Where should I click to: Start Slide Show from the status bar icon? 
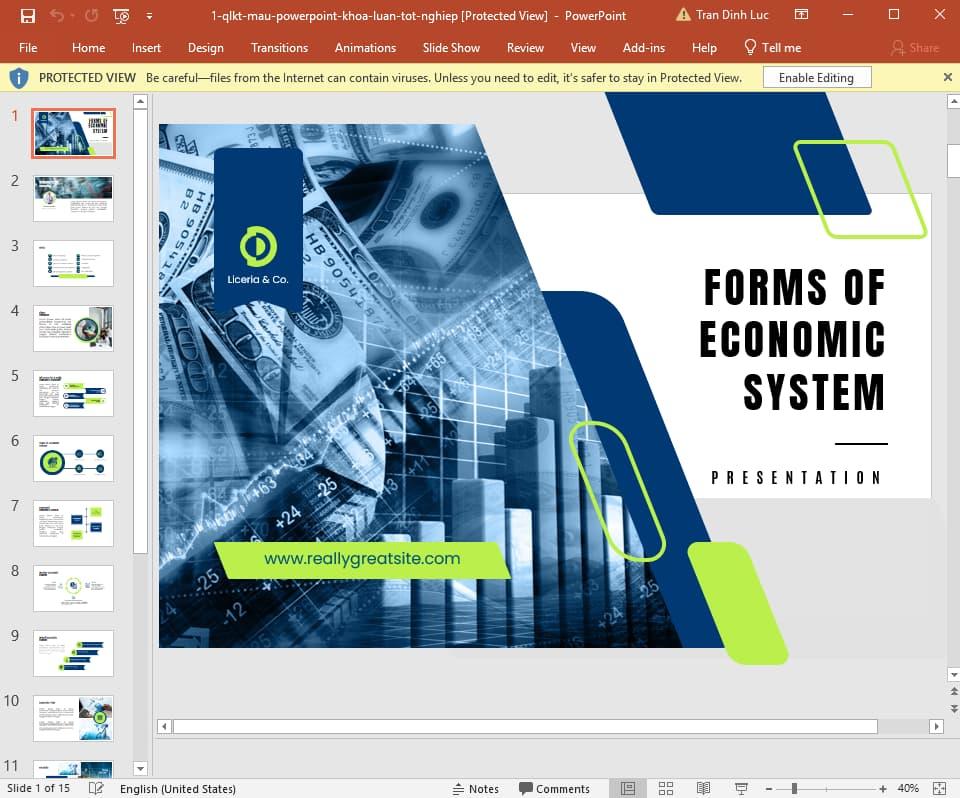741,788
